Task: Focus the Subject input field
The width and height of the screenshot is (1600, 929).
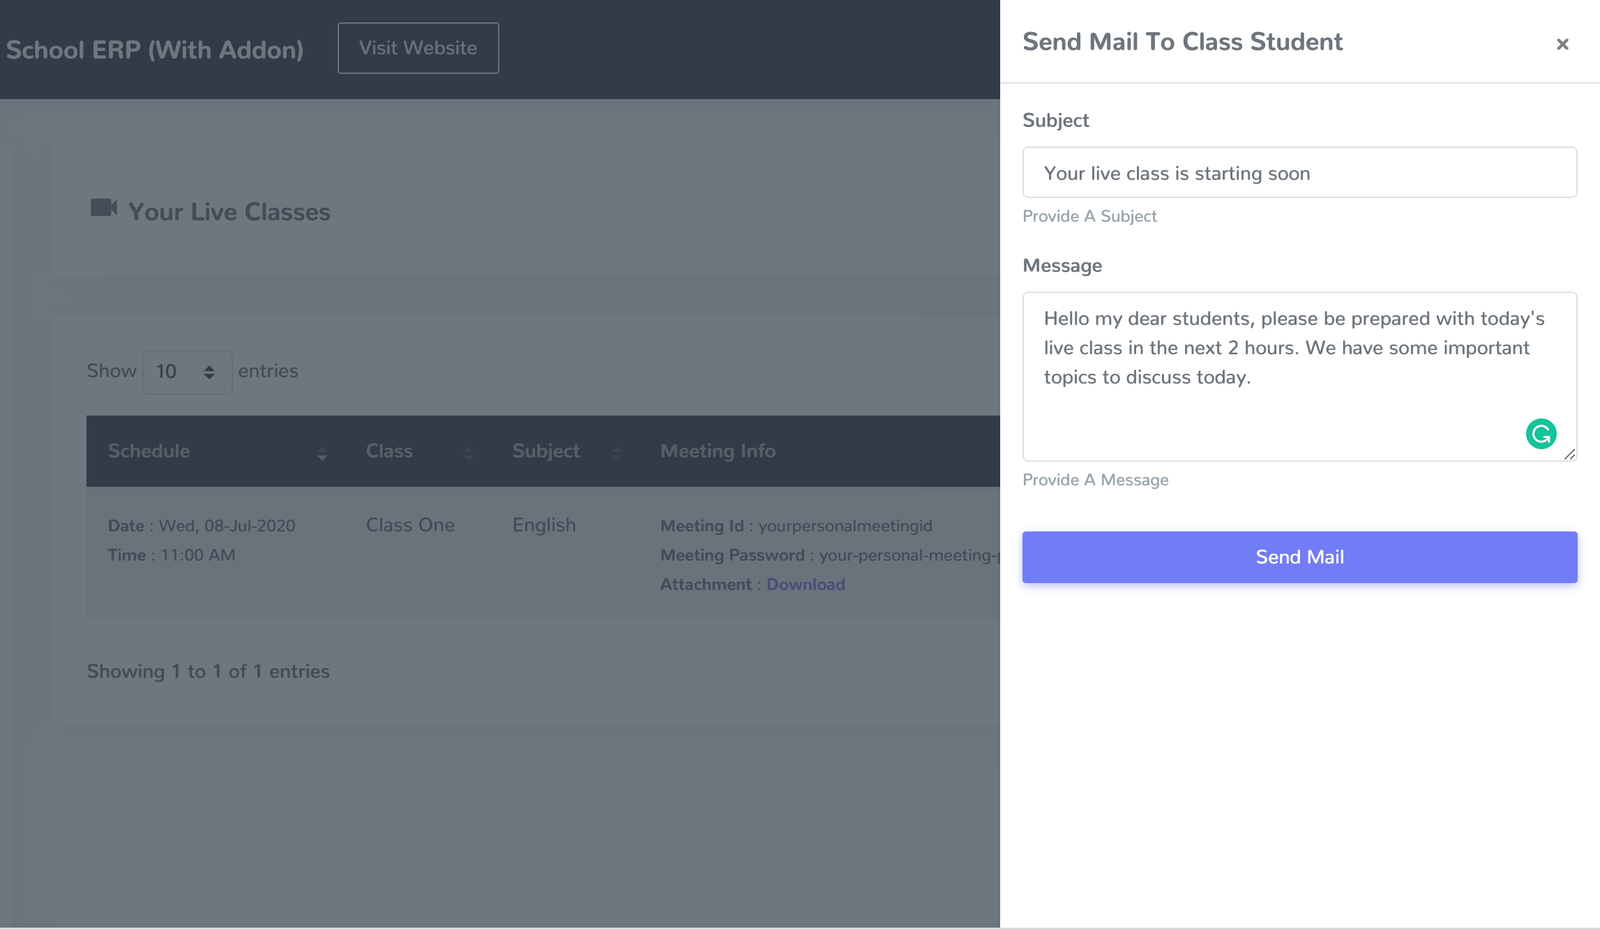Action: point(1299,172)
